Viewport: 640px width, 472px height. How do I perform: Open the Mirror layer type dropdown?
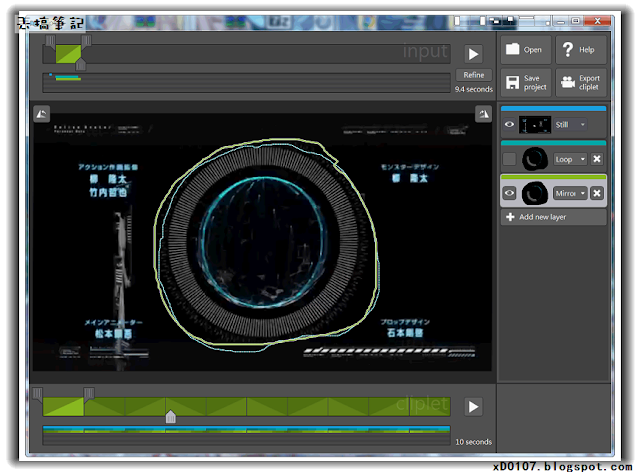coord(571,193)
